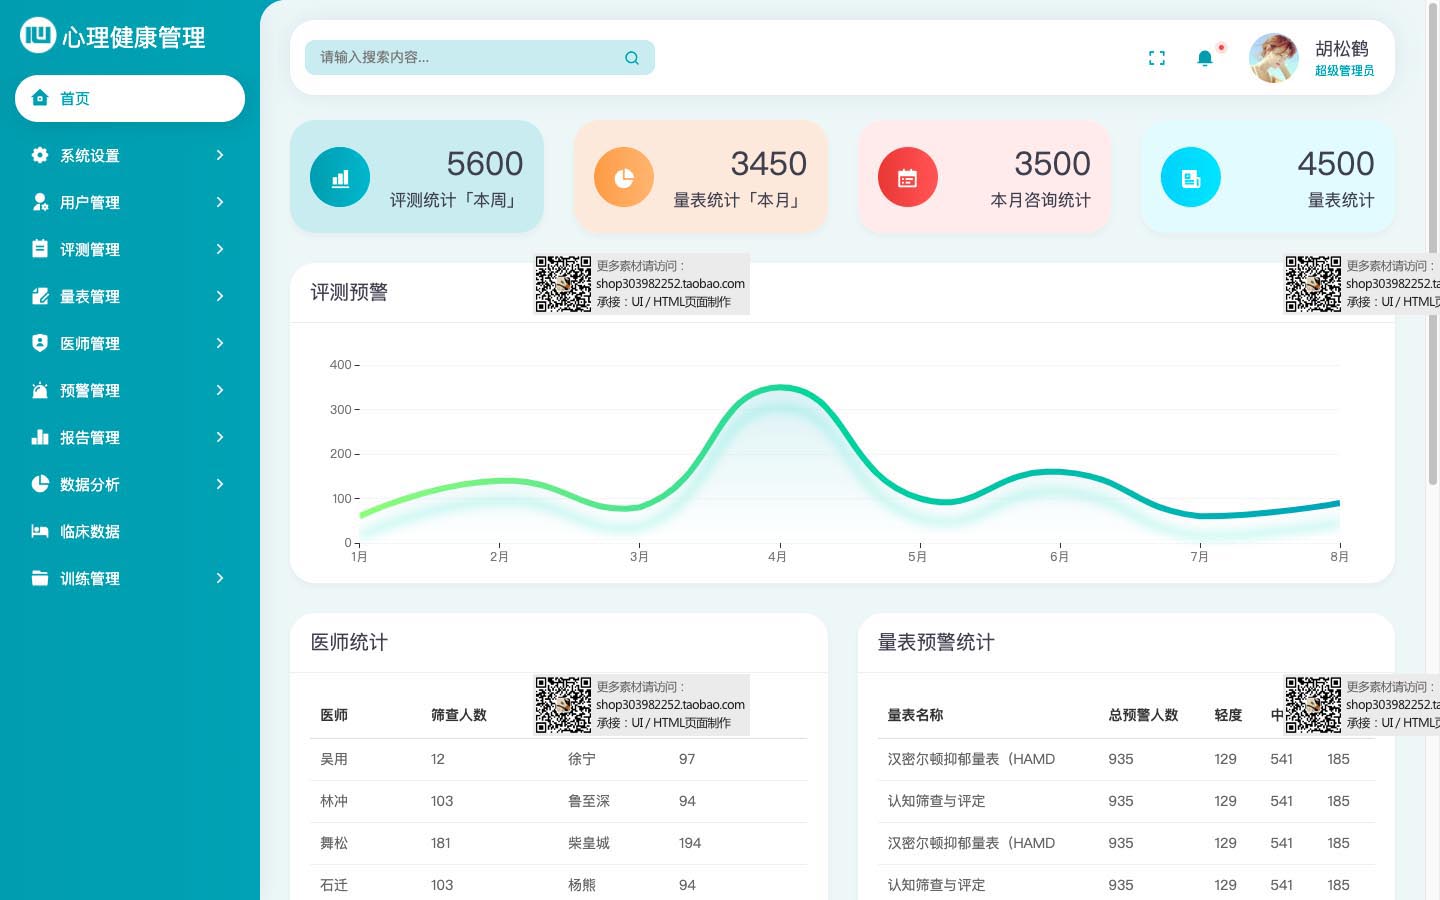Viewport: 1440px width, 900px height.
Task: Expand the 预警管理 chevron
Action: click(220, 390)
